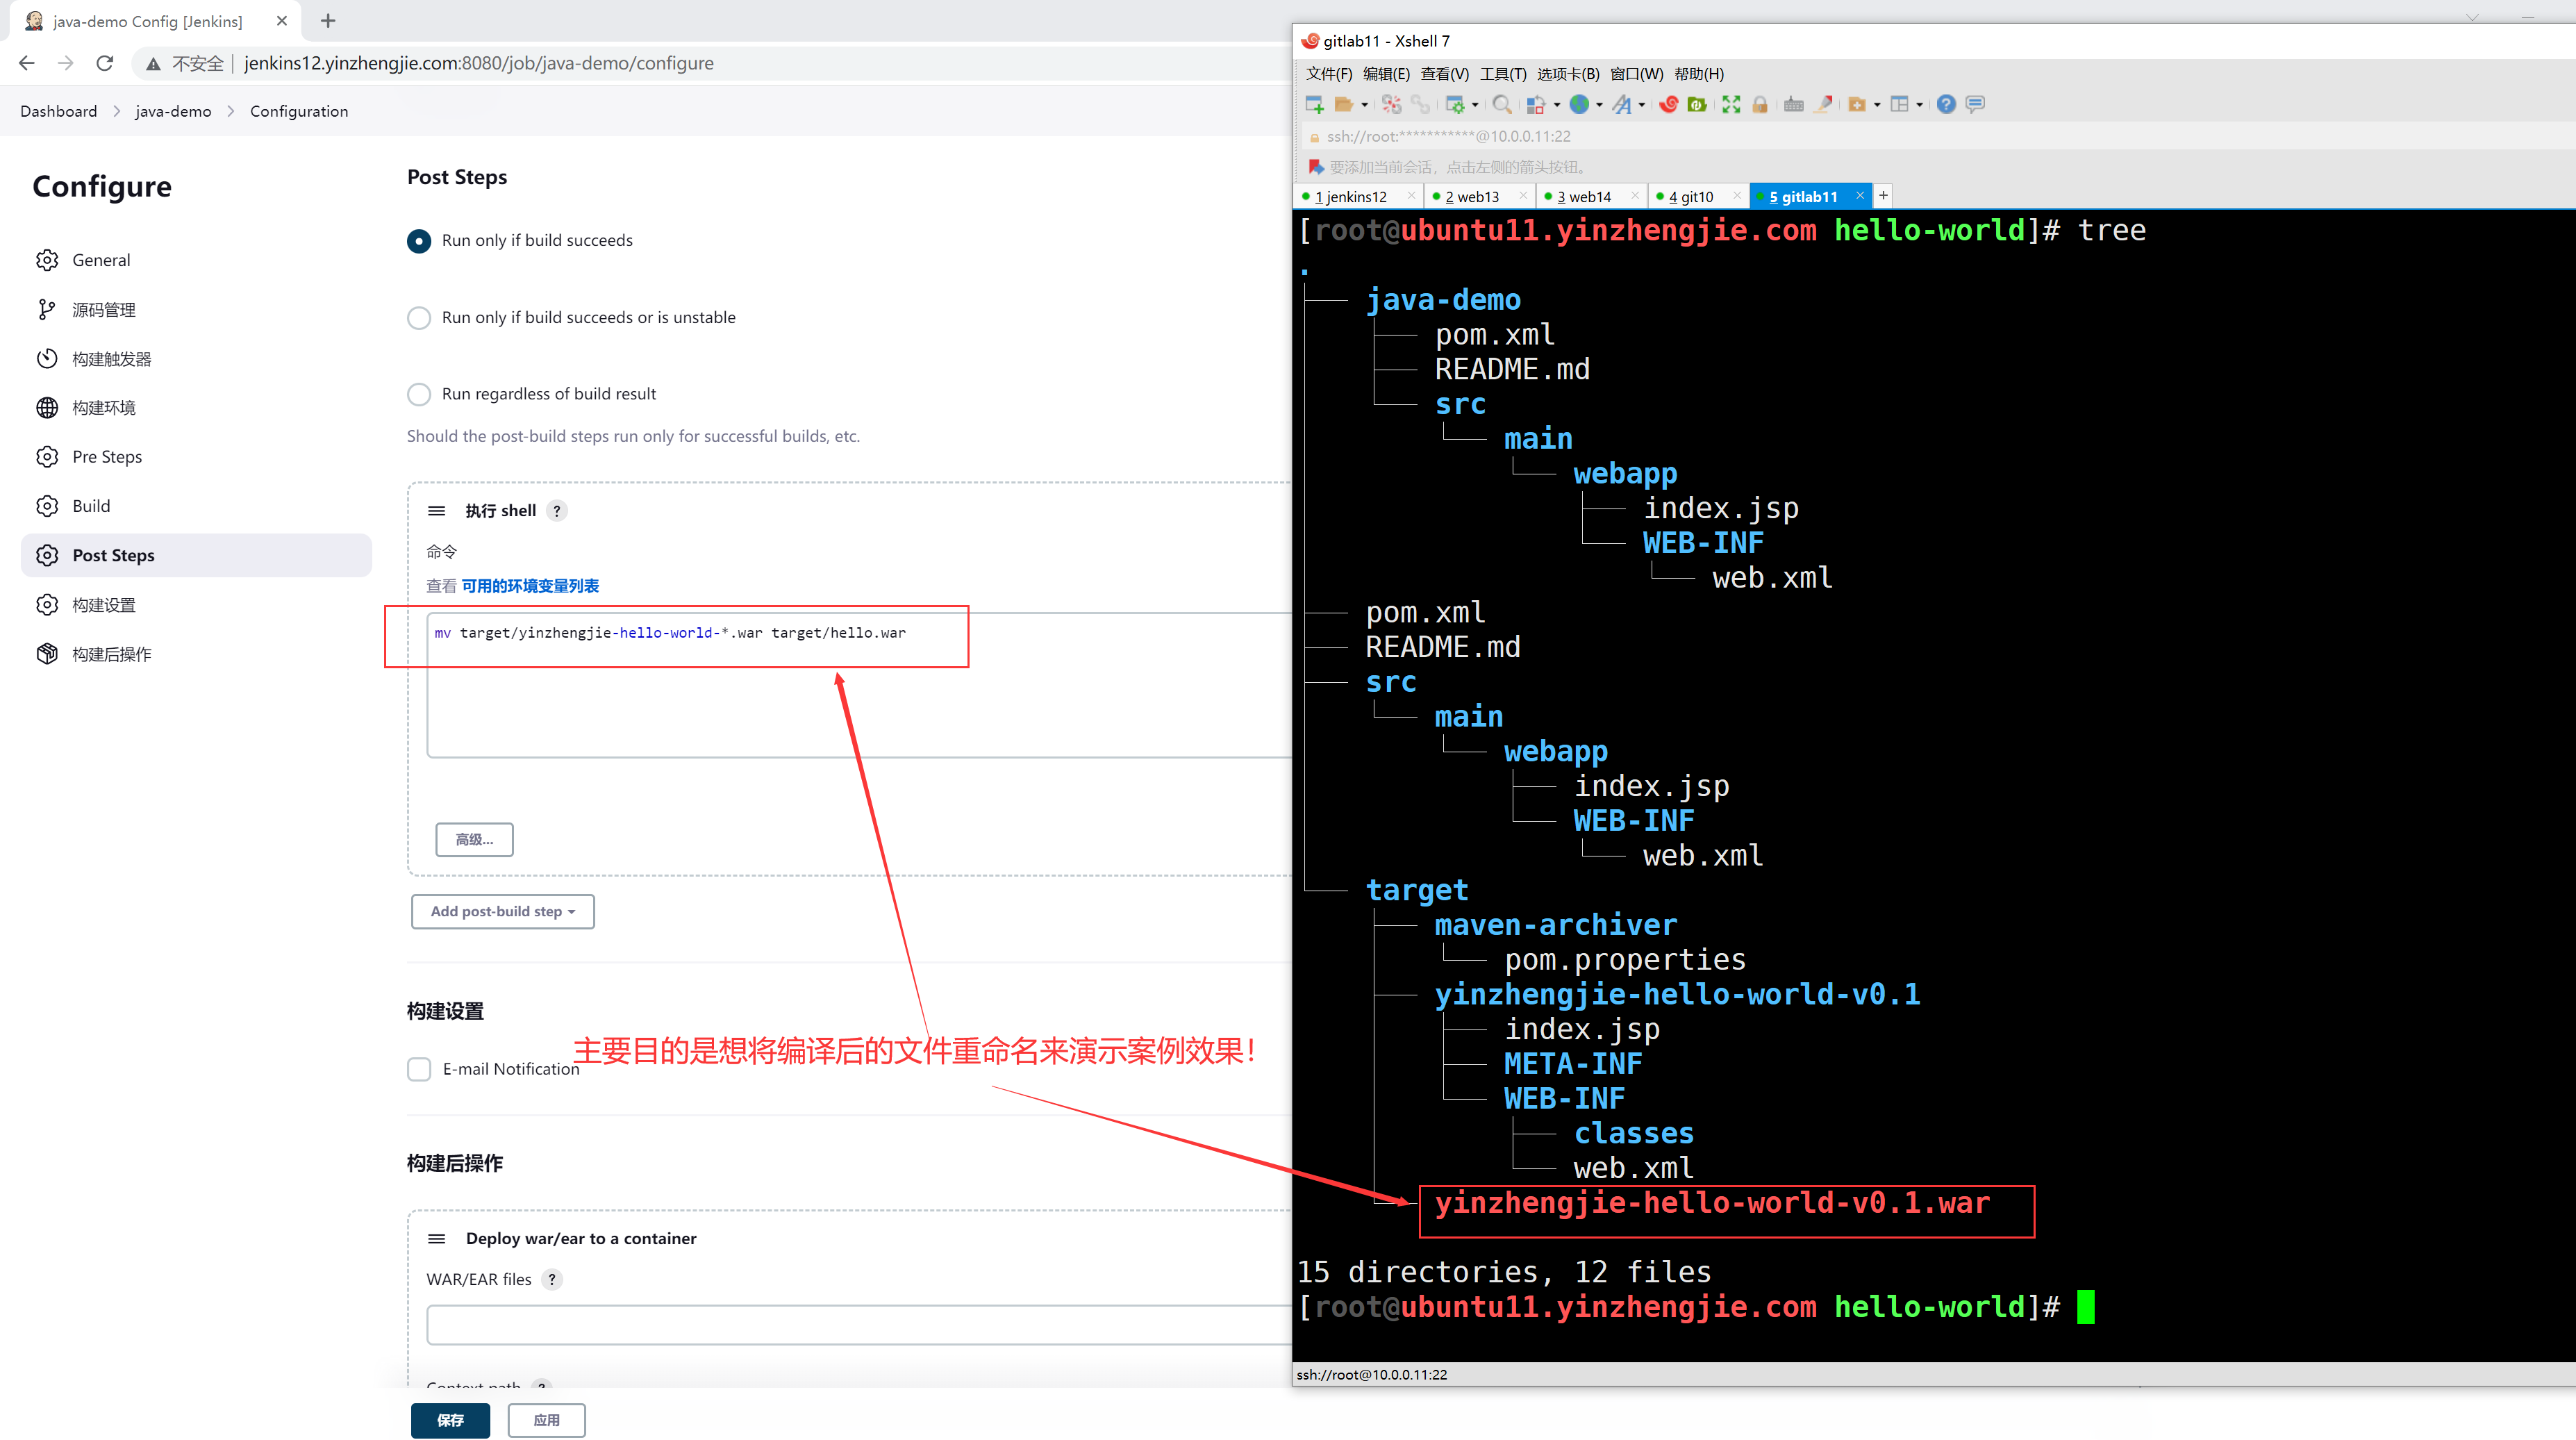Open the Add post-build step dropdown
2576x1440 pixels.
(502, 911)
